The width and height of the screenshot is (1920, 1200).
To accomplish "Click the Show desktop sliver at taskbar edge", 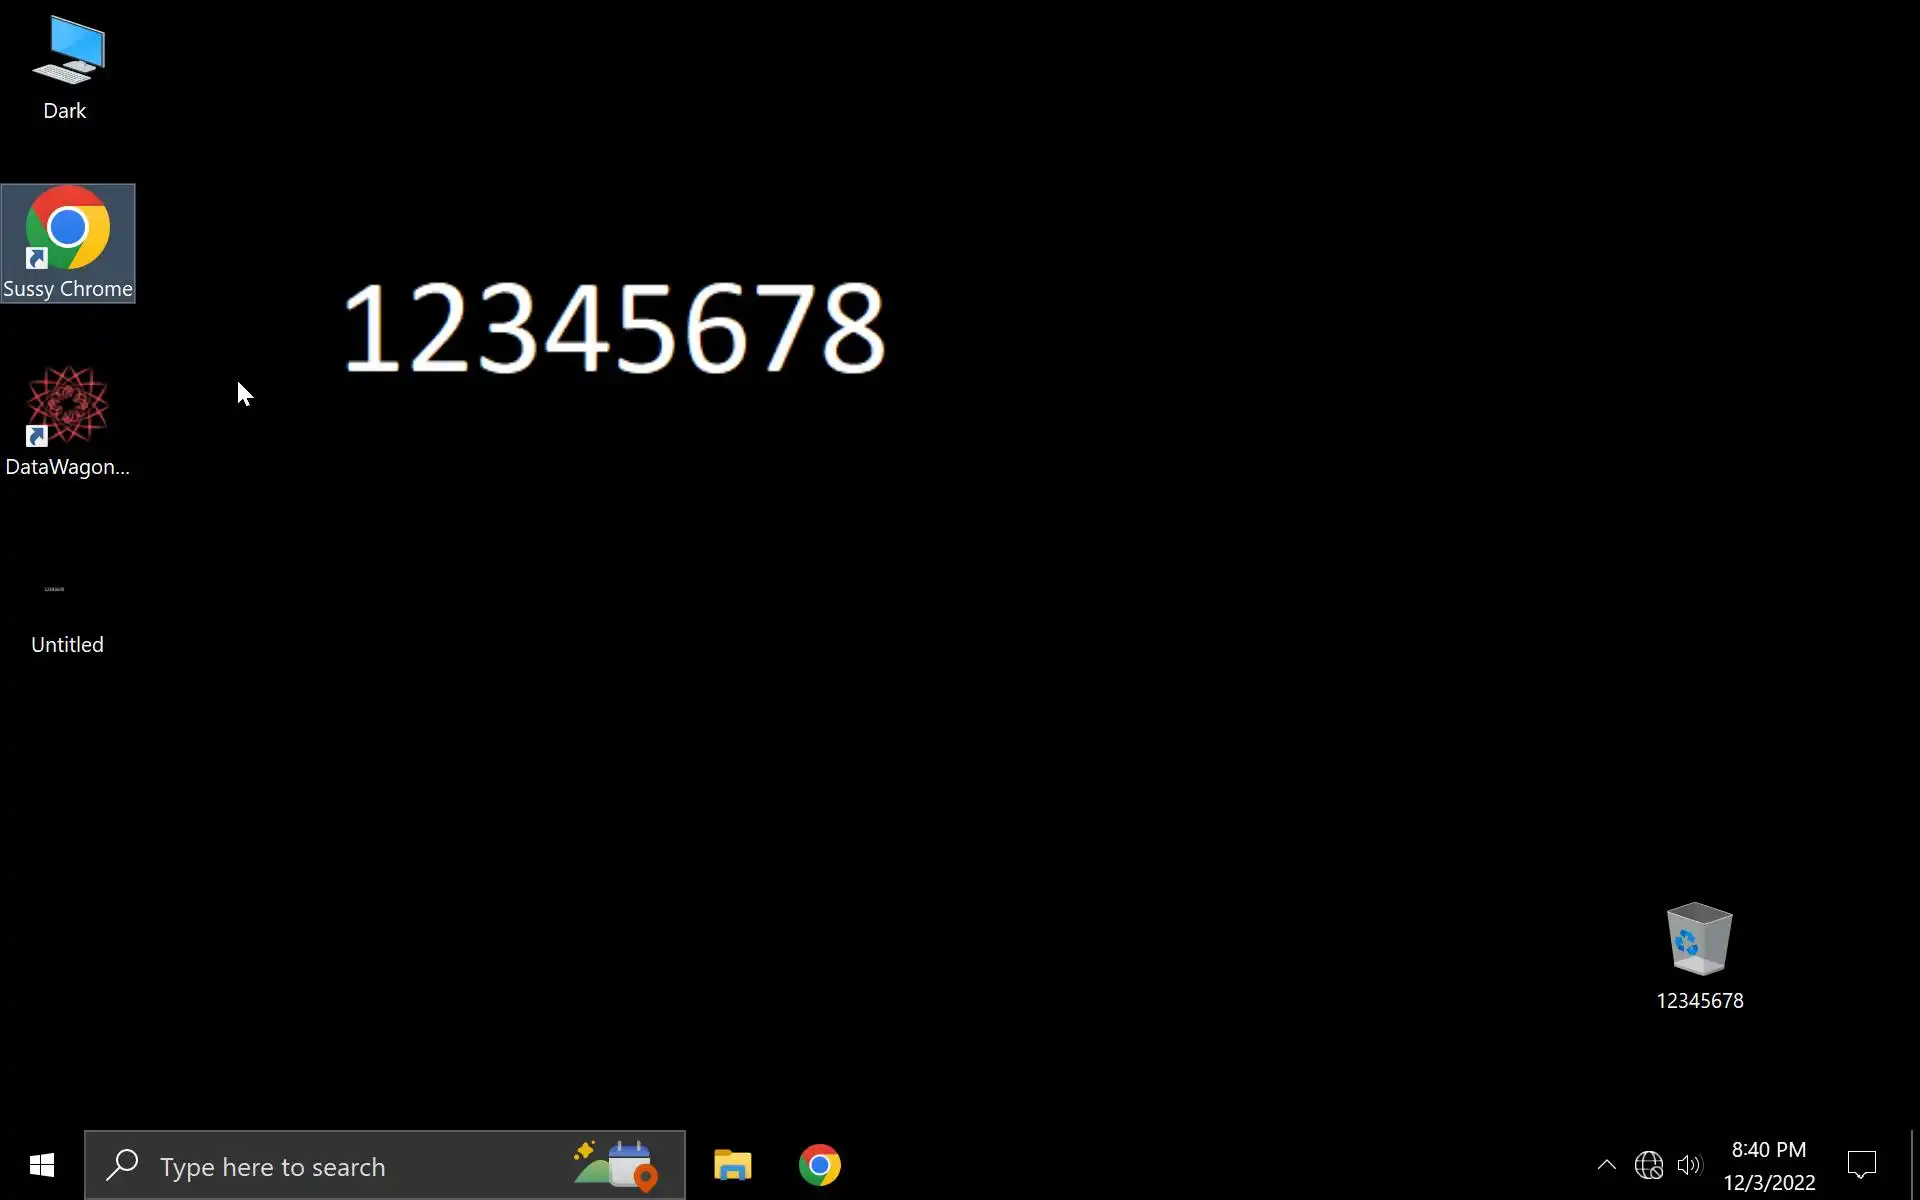I will pyautogui.click(x=1914, y=1165).
